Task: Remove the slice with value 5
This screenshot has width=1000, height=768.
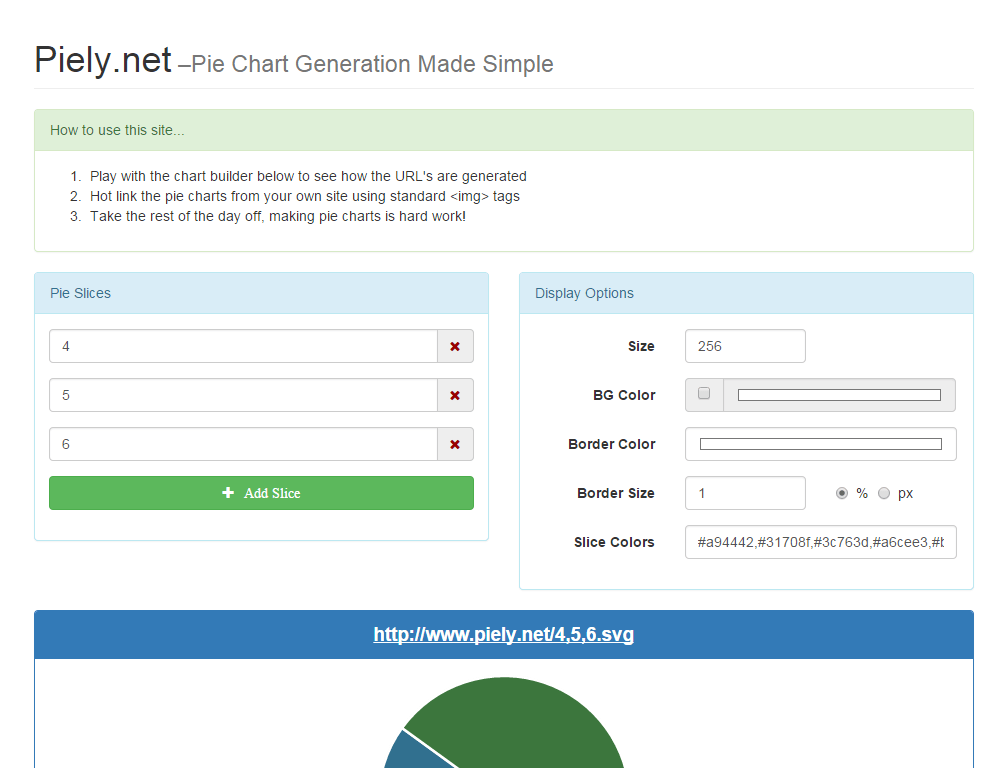Action: click(x=455, y=395)
